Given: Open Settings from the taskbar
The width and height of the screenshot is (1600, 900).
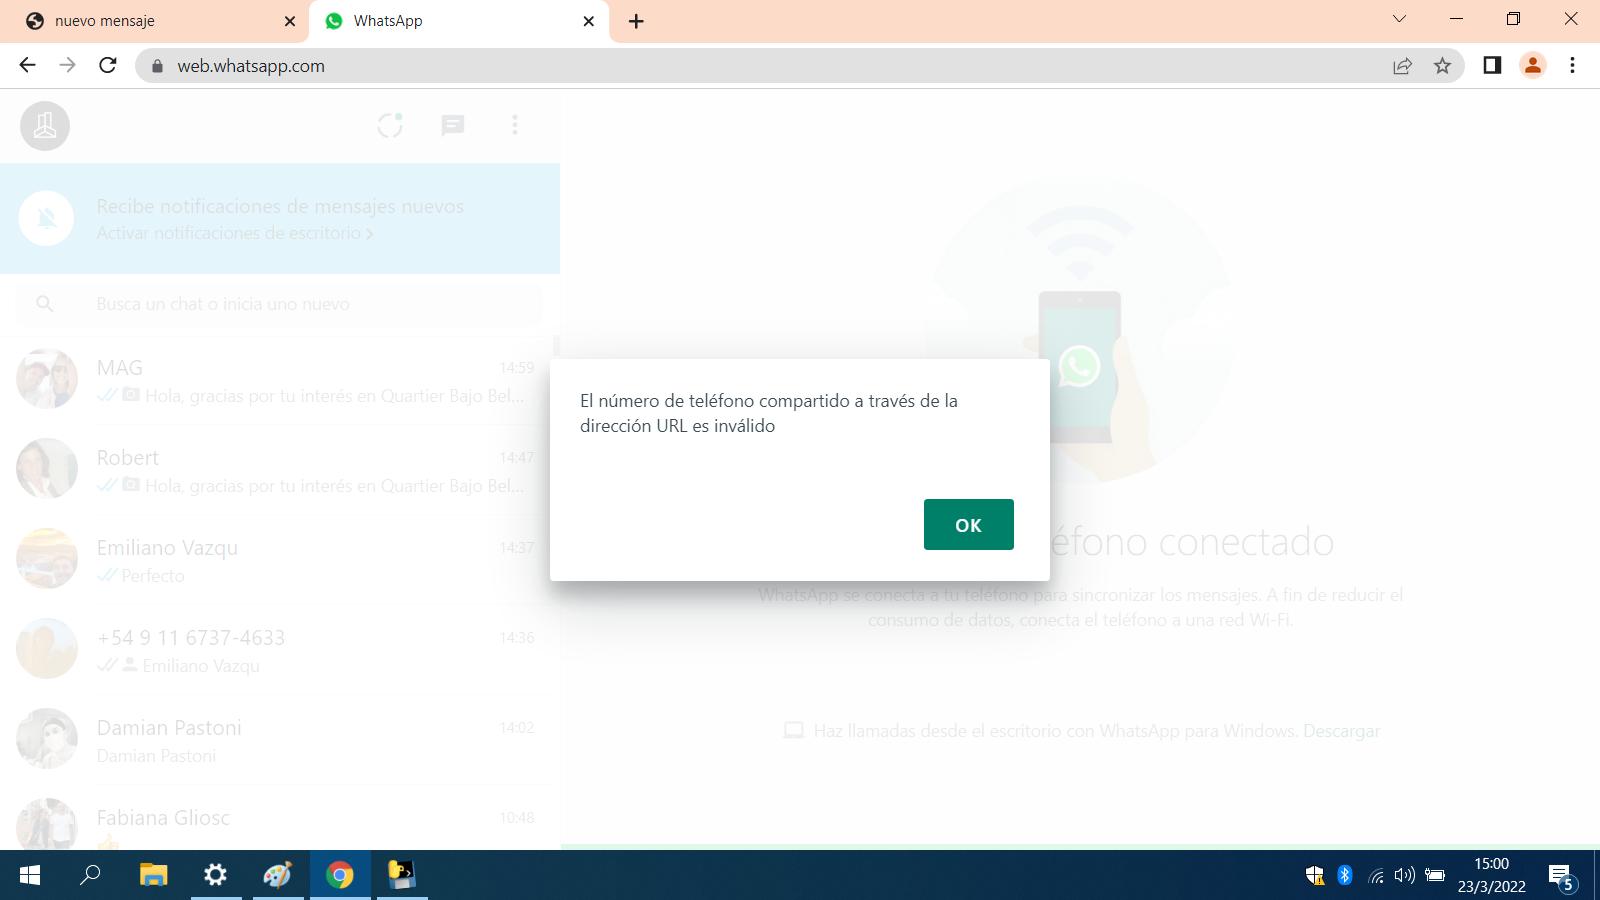Looking at the screenshot, I should (215, 875).
